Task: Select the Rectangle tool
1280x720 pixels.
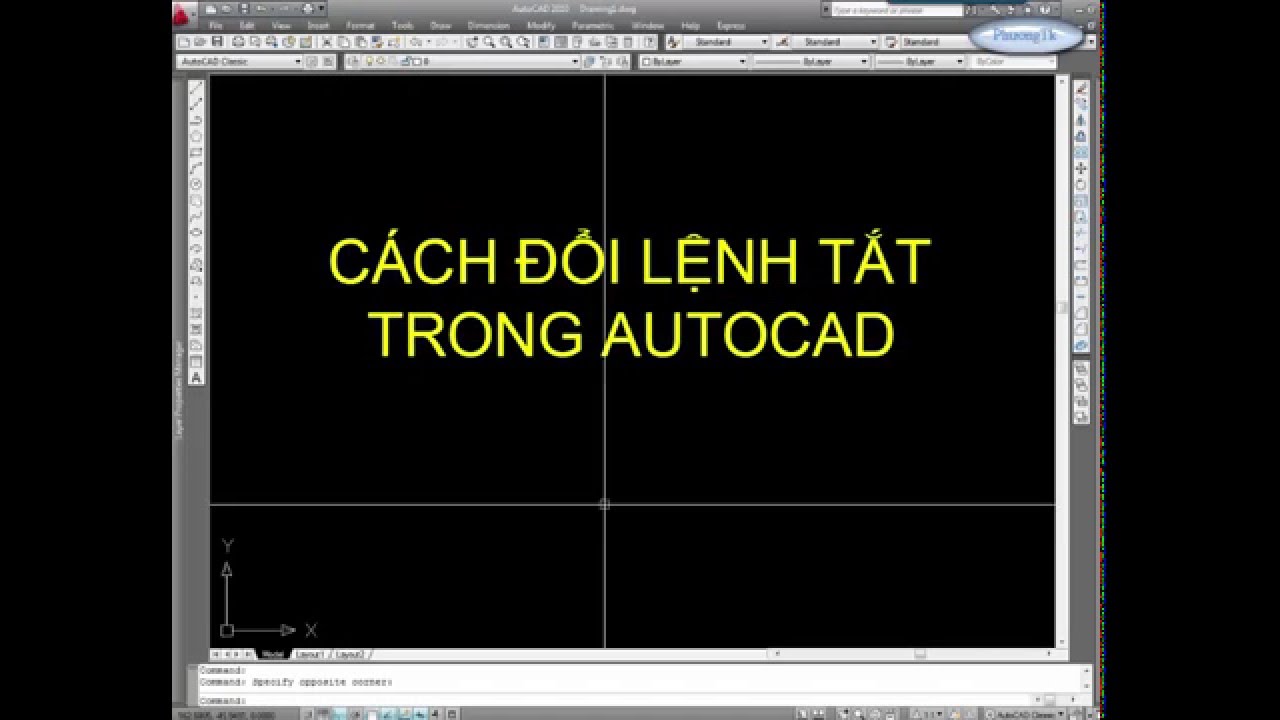Action: point(196,152)
